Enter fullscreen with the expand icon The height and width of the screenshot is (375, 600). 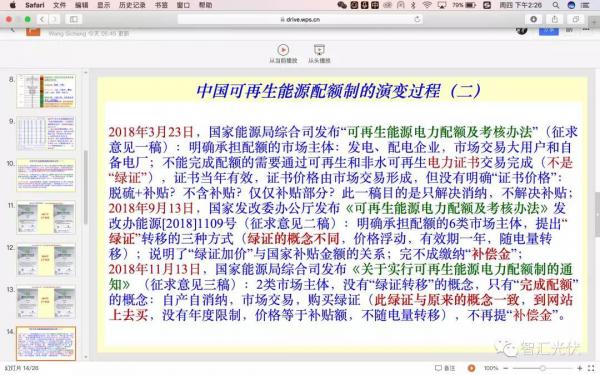(x=591, y=368)
